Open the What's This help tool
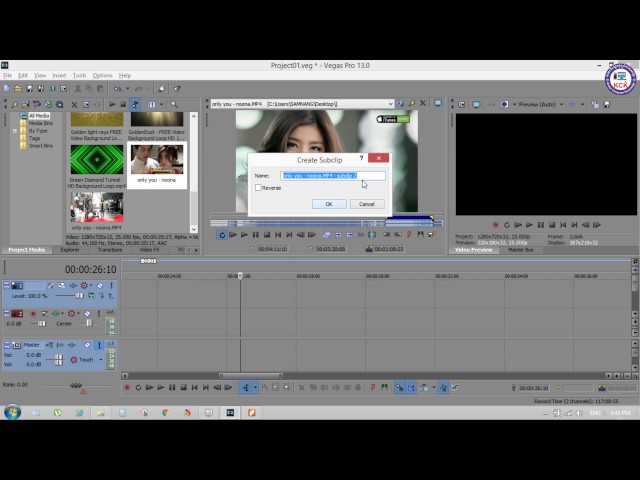 (177, 89)
